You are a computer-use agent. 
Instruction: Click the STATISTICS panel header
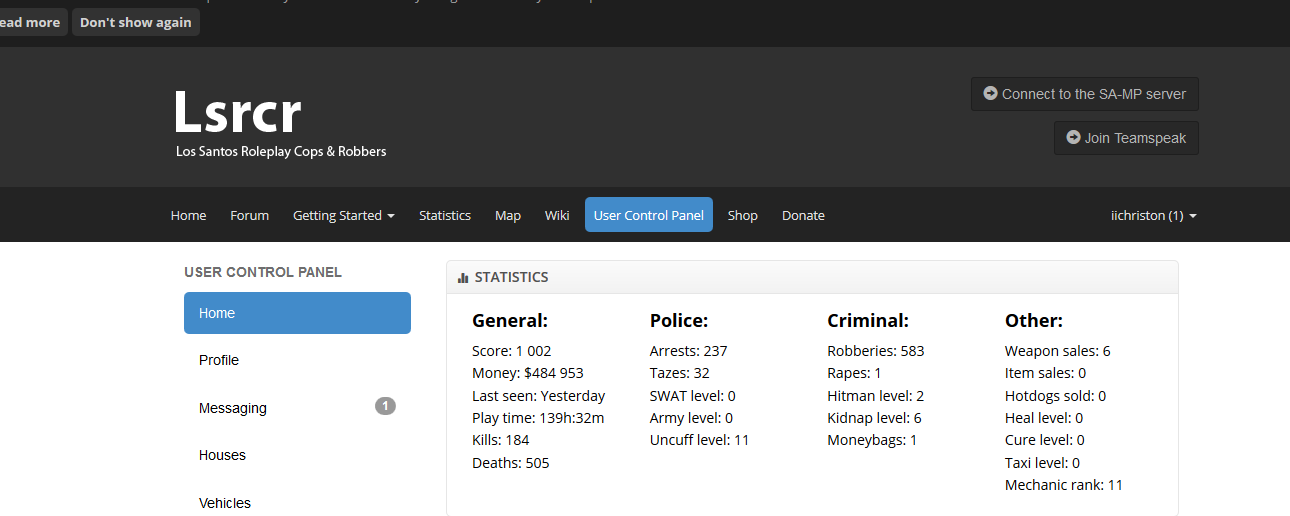click(x=812, y=277)
